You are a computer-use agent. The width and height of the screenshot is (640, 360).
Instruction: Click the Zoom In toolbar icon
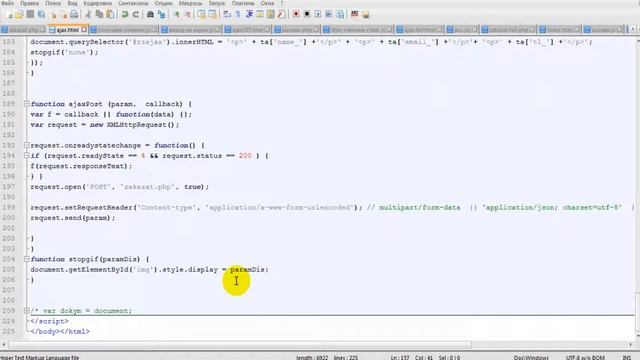(176, 15)
